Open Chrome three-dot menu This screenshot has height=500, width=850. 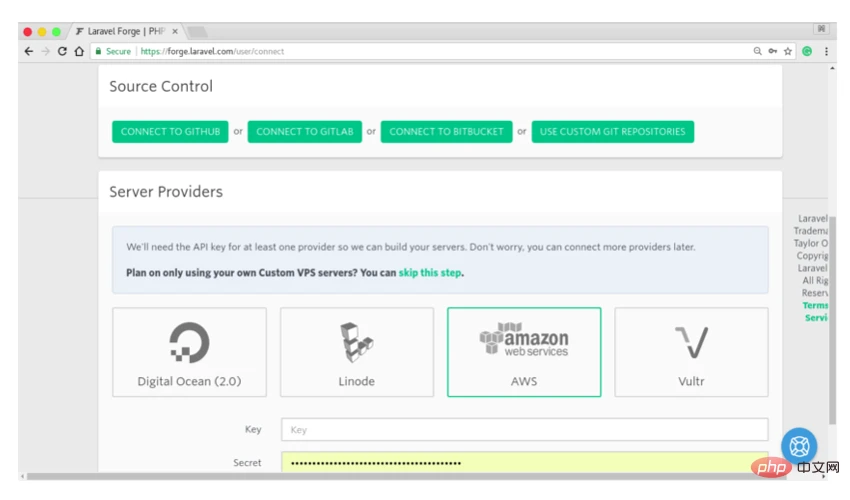826,51
